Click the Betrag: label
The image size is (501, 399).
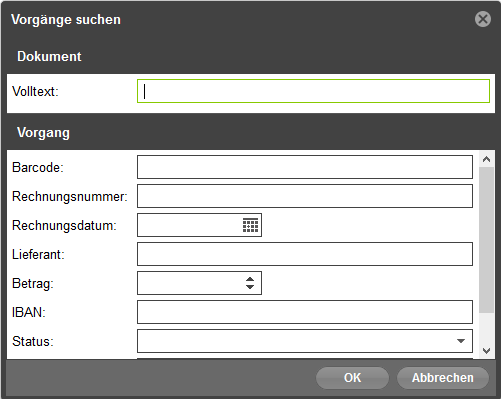33,284
